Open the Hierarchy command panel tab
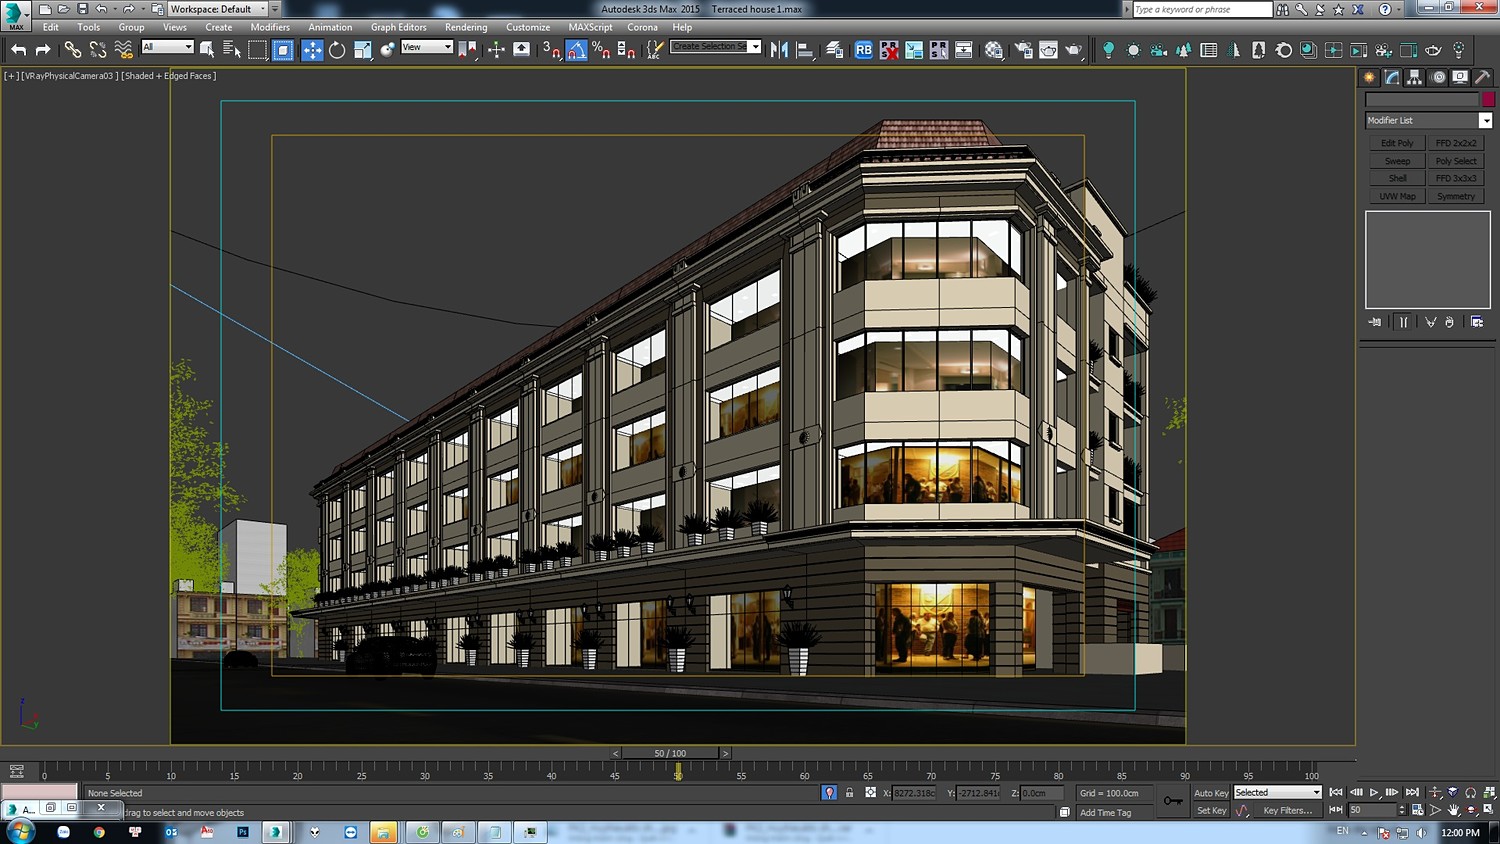The image size is (1500, 844). (x=1414, y=77)
